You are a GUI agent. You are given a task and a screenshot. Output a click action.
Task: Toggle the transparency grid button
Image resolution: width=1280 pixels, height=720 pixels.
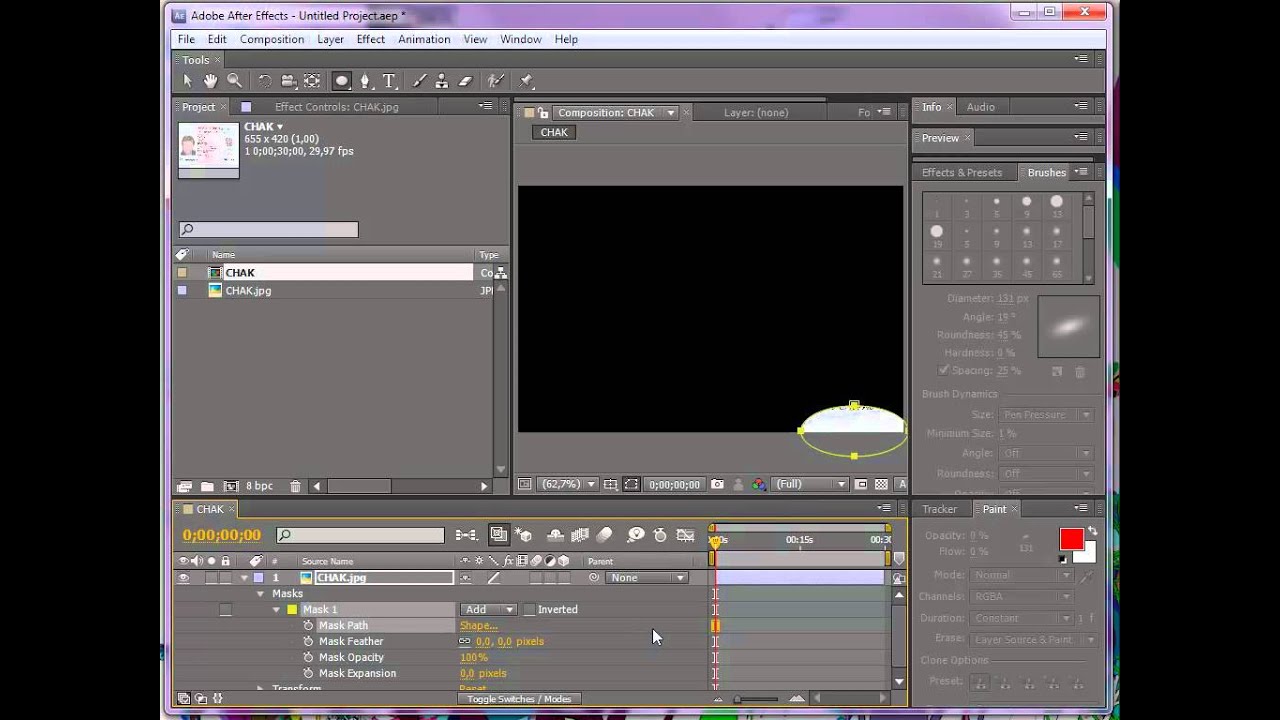click(881, 485)
